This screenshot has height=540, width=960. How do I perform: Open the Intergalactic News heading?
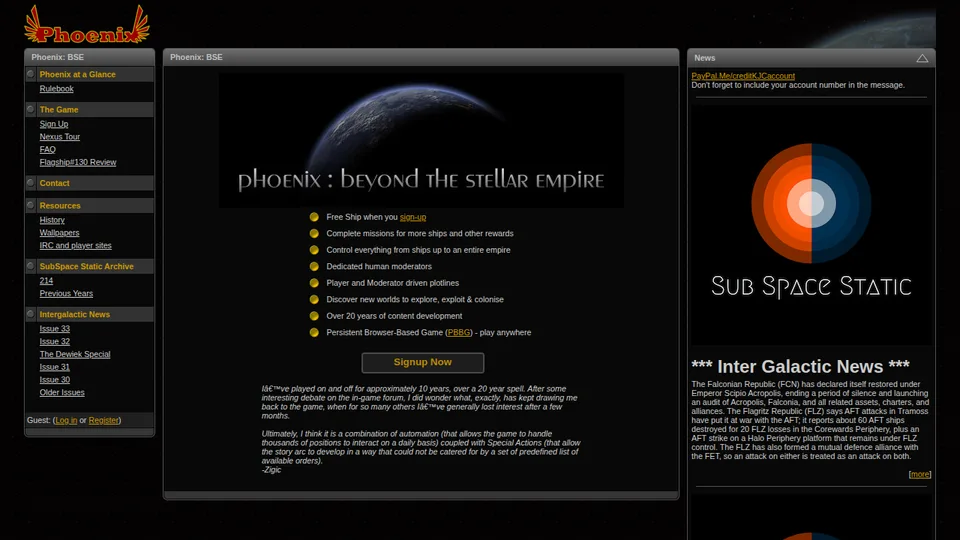[x=75, y=314]
